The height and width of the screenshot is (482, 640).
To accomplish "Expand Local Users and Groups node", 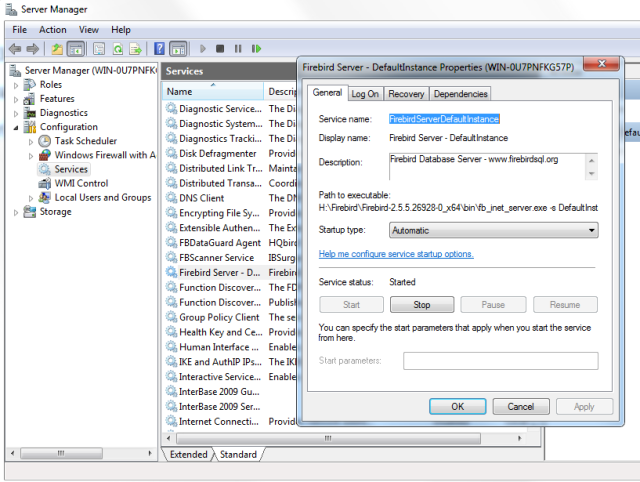I will (31, 198).
